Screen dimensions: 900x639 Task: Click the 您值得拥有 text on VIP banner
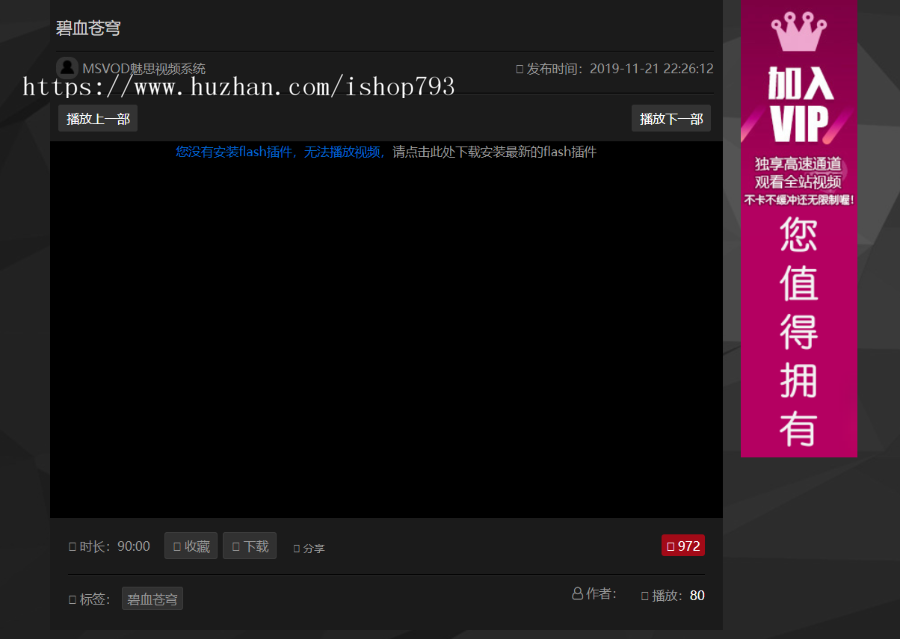(x=799, y=330)
